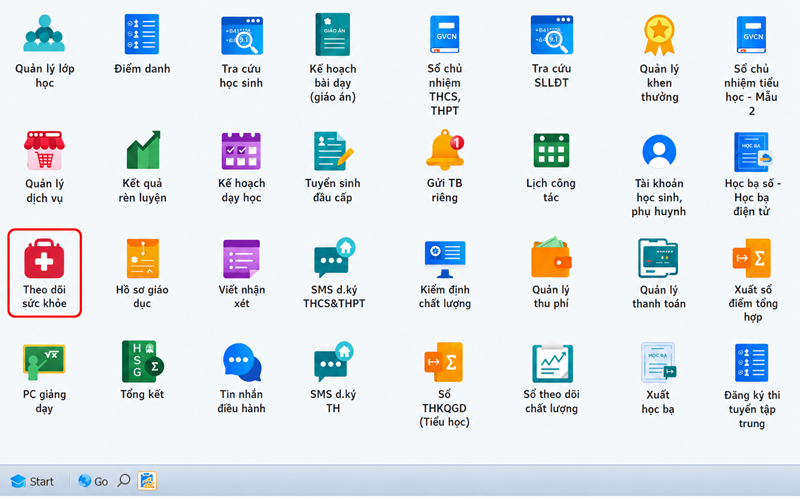Open Hồ sơ giáo dục
The height and width of the screenshot is (500, 800).
coord(142,259)
